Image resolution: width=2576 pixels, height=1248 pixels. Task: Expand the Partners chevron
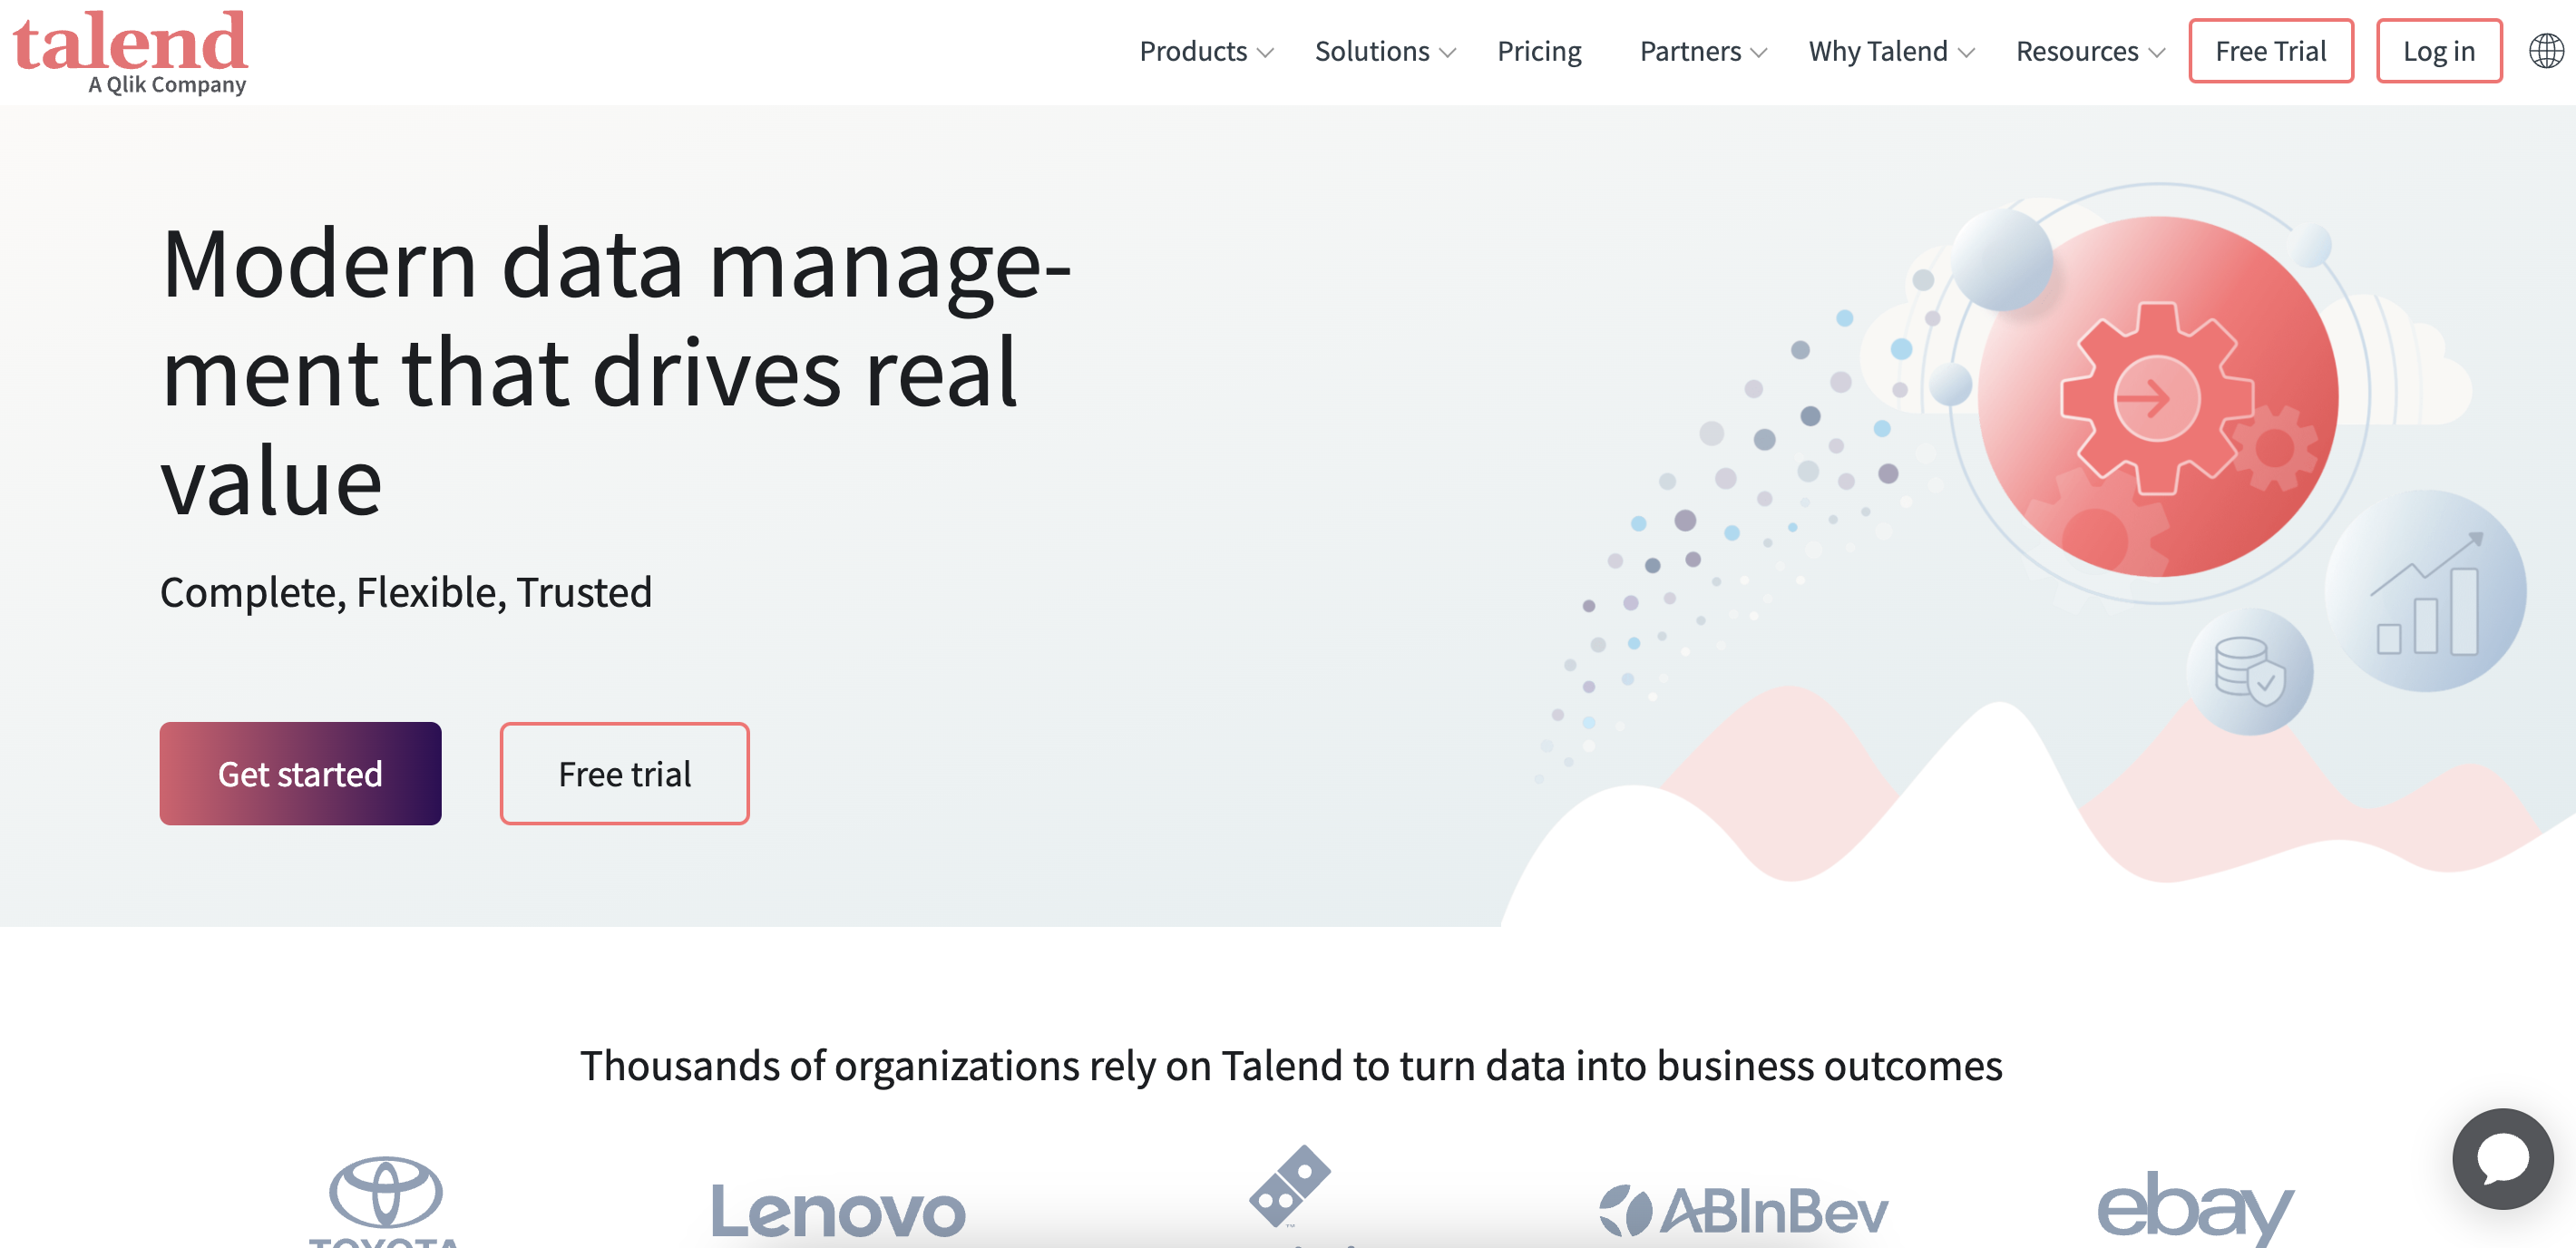[1760, 53]
